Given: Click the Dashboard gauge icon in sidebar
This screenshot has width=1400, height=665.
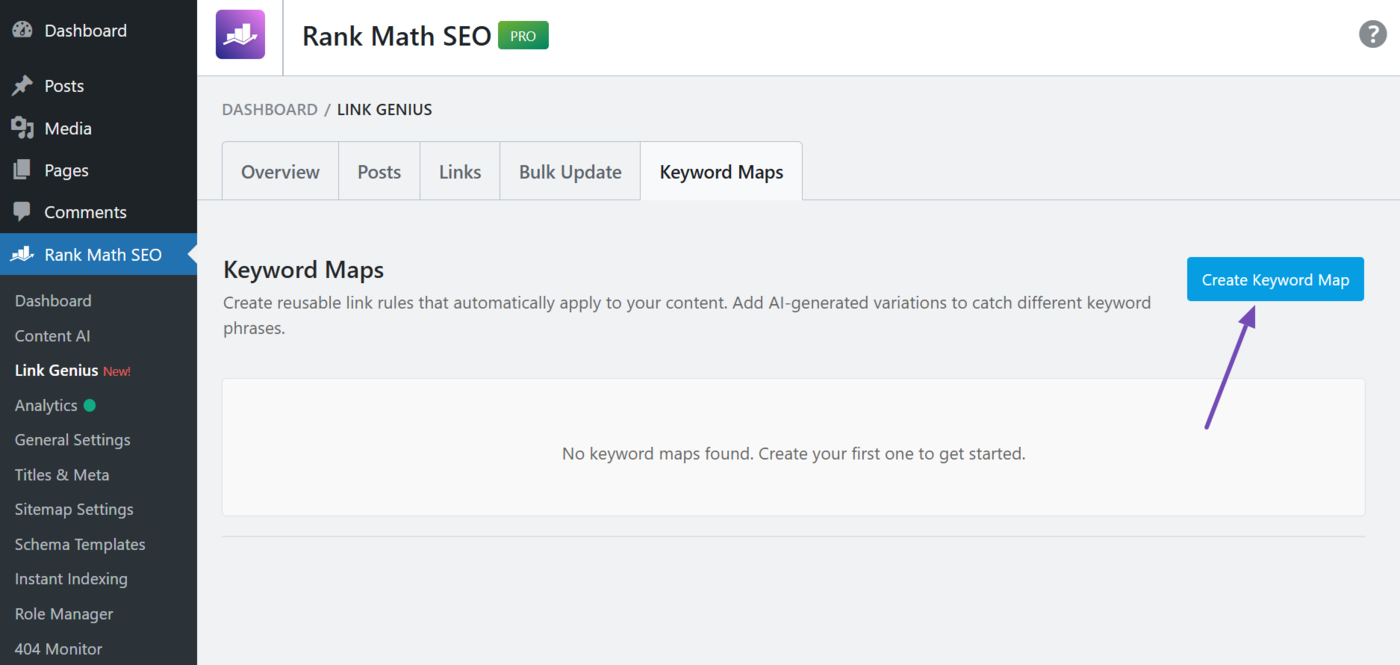Looking at the screenshot, I should (x=22, y=30).
